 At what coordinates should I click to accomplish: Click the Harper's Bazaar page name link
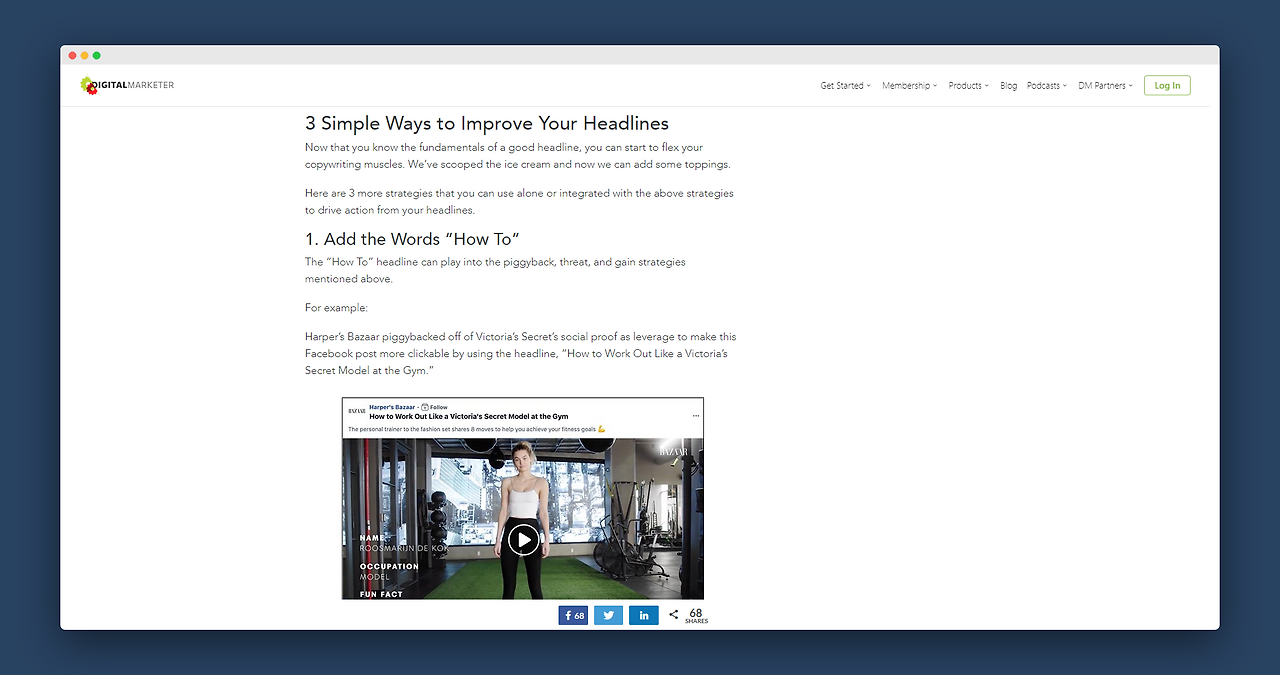coord(392,407)
